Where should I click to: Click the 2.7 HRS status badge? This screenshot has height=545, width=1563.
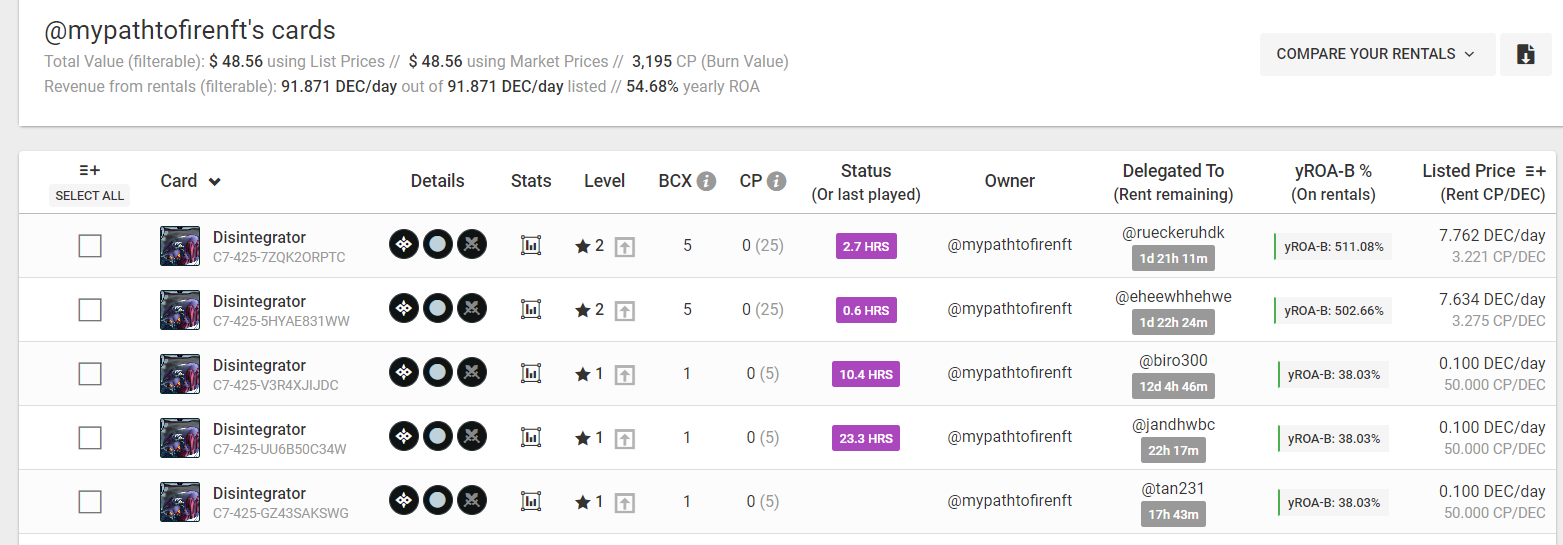866,246
